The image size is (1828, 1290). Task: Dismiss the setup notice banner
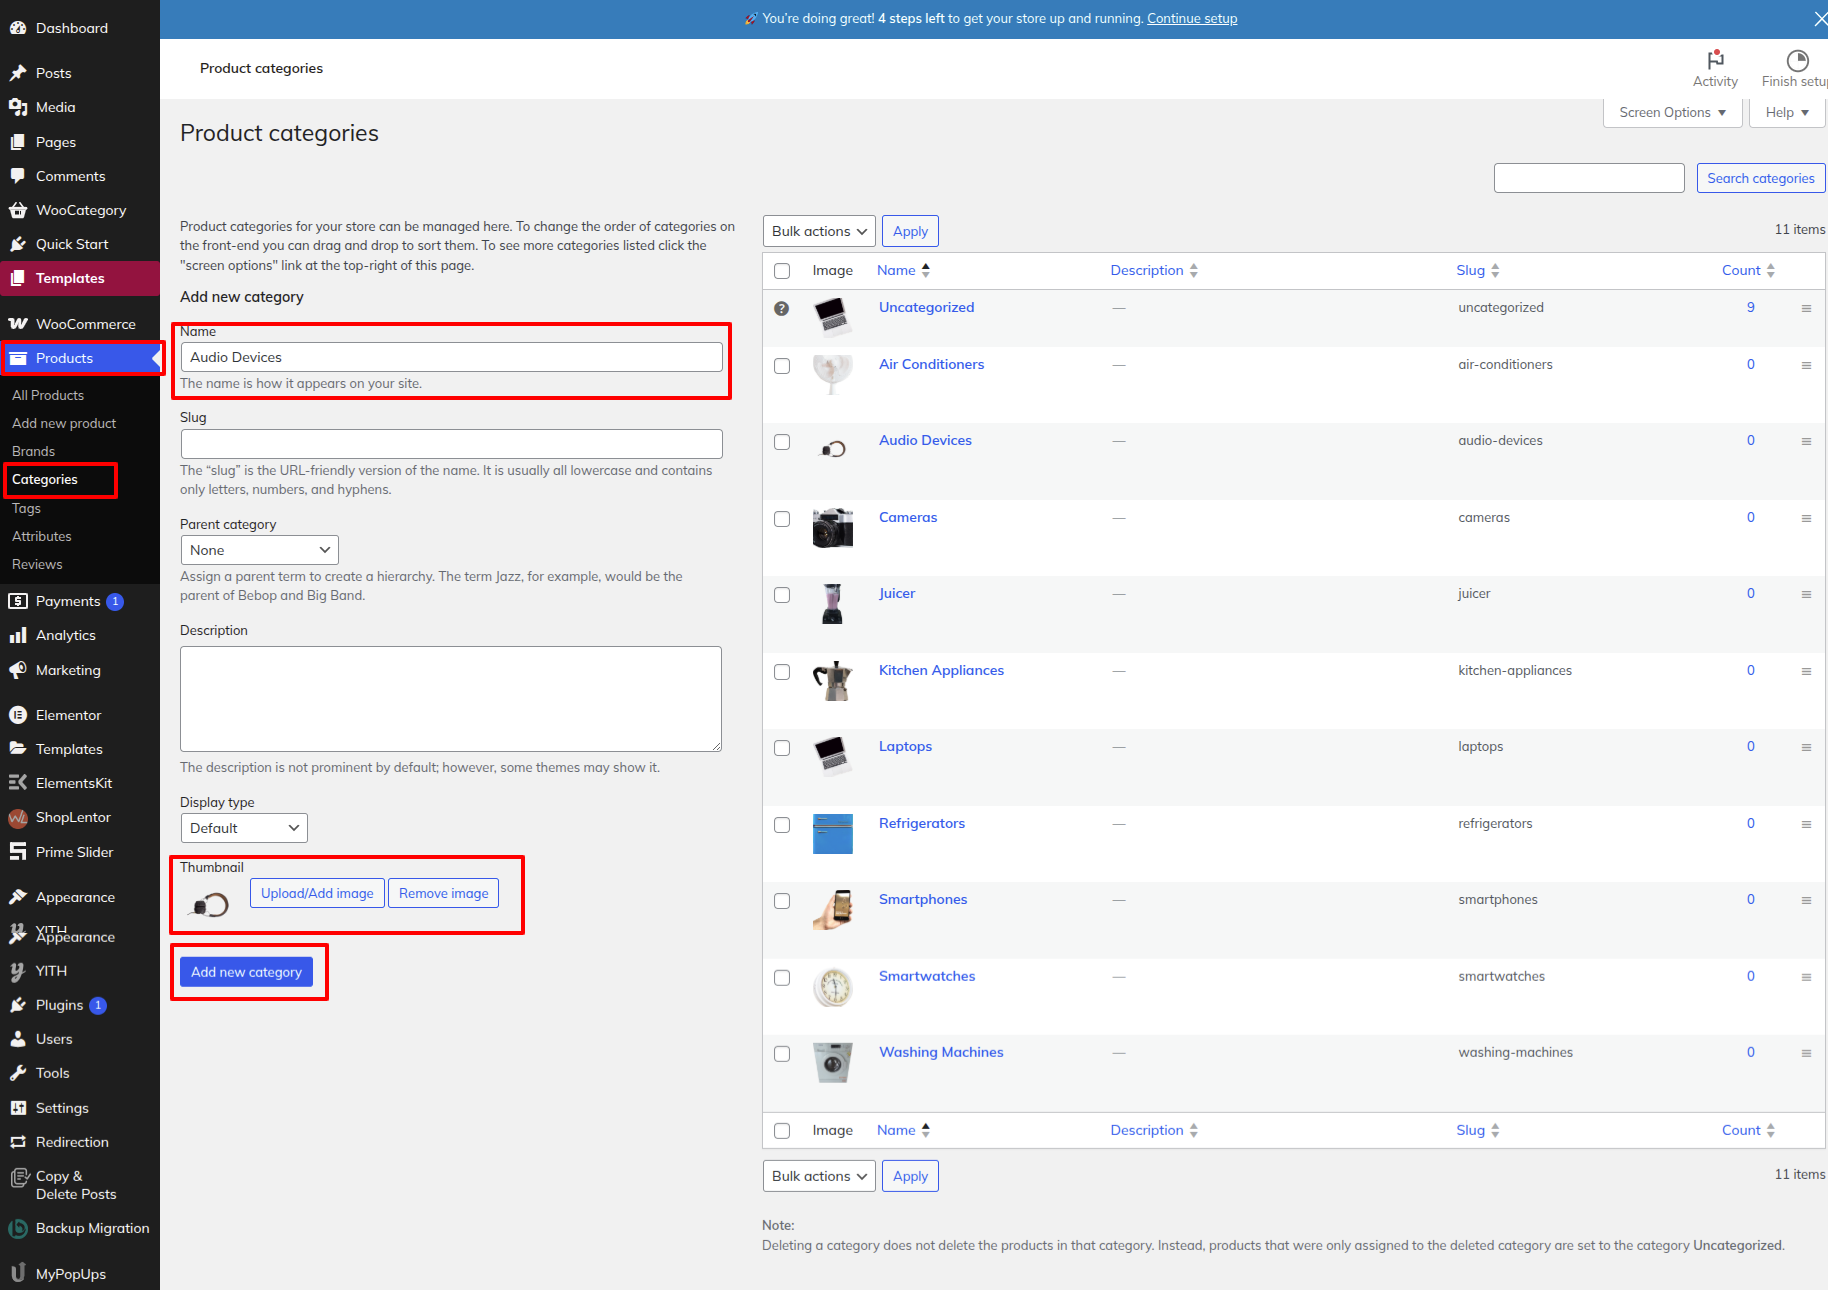[1820, 19]
